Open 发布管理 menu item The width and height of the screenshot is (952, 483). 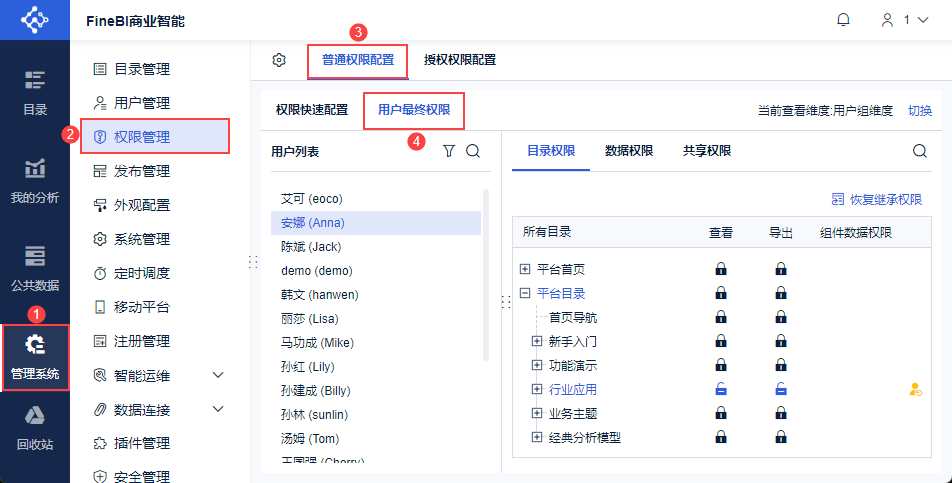point(131,171)
